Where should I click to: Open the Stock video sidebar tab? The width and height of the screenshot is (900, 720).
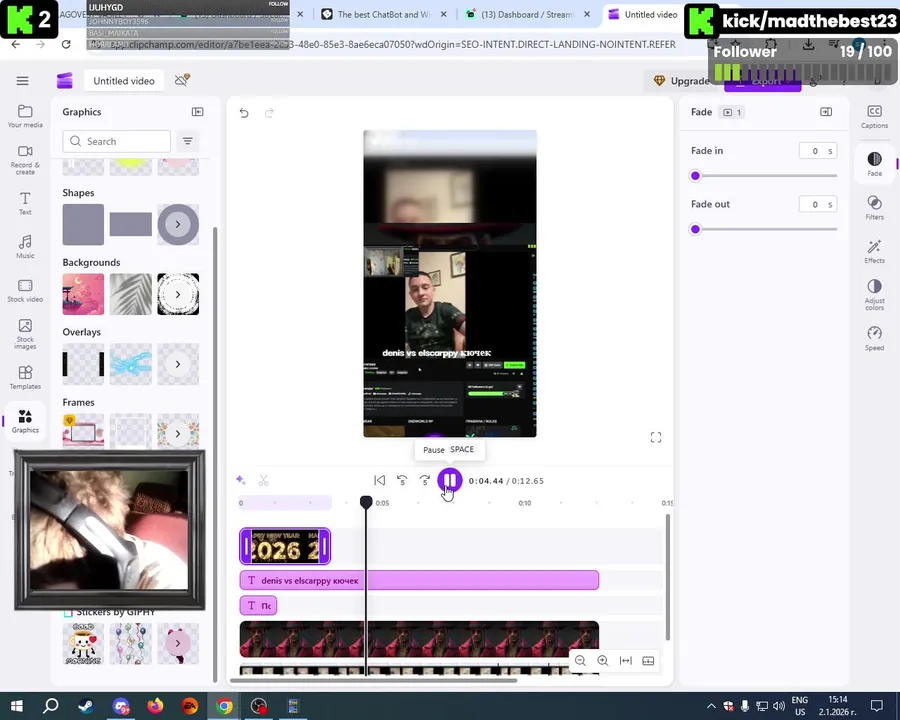(x=25, y=291)
